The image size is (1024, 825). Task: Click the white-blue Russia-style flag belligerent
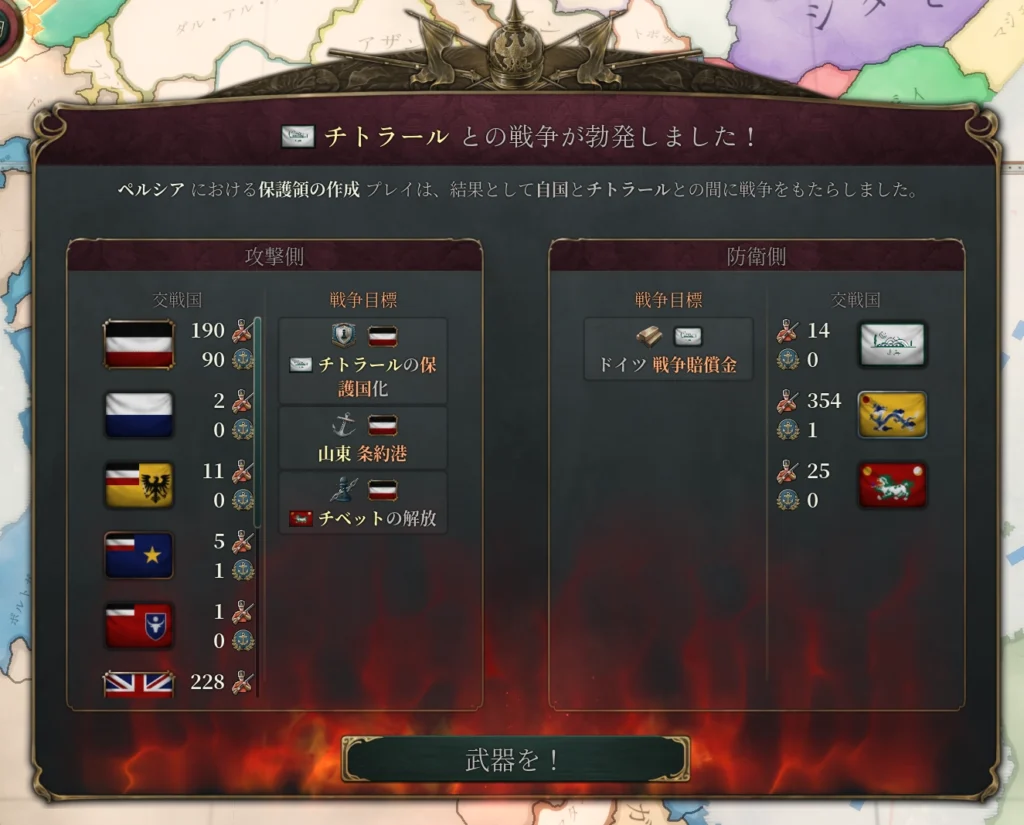pyautogui.click(x=139, y=414)
